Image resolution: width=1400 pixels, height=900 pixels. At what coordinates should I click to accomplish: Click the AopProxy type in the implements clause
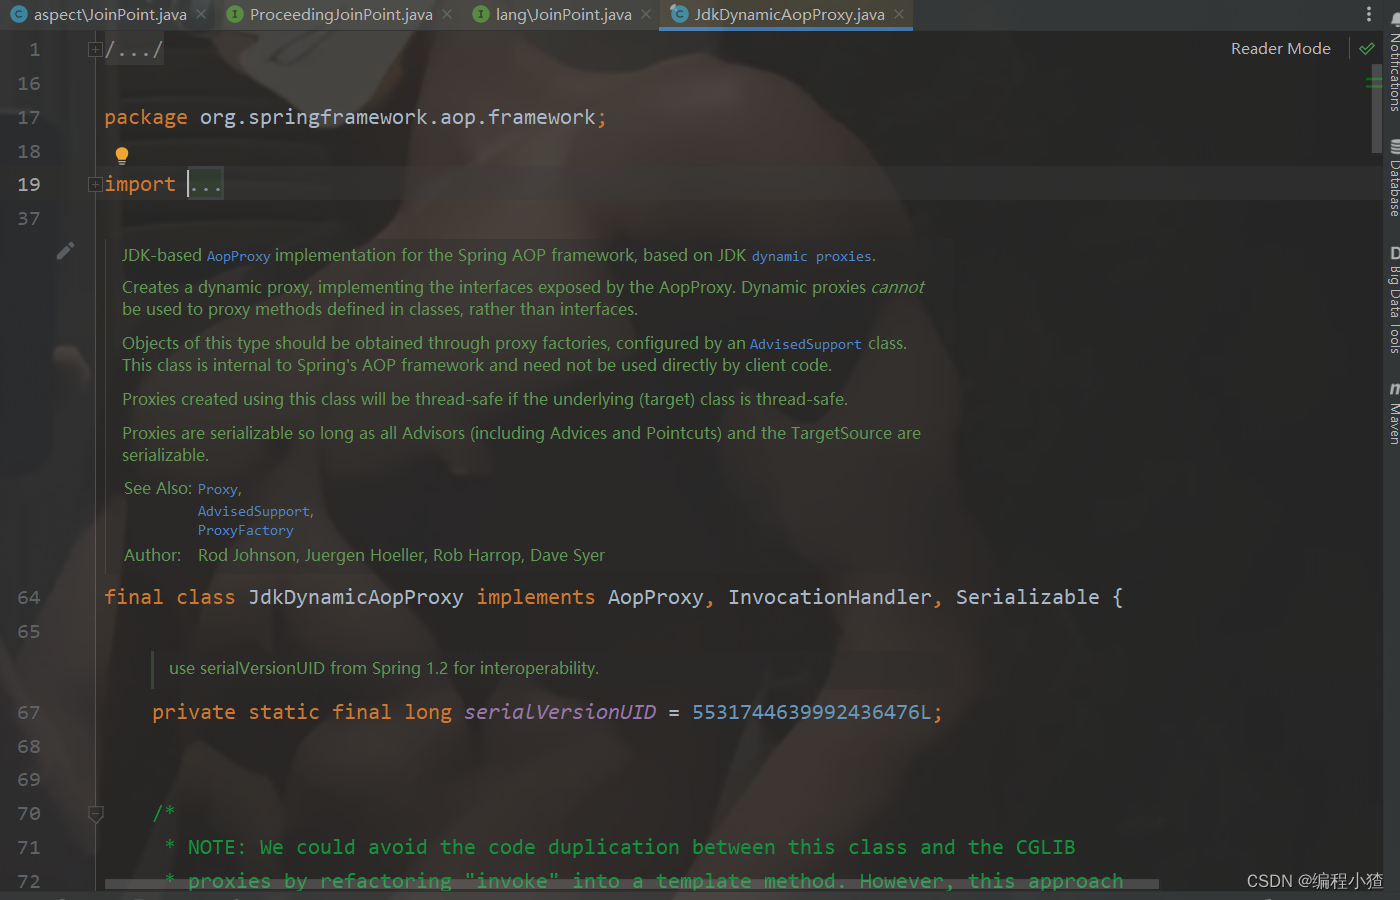coord(655,598)
